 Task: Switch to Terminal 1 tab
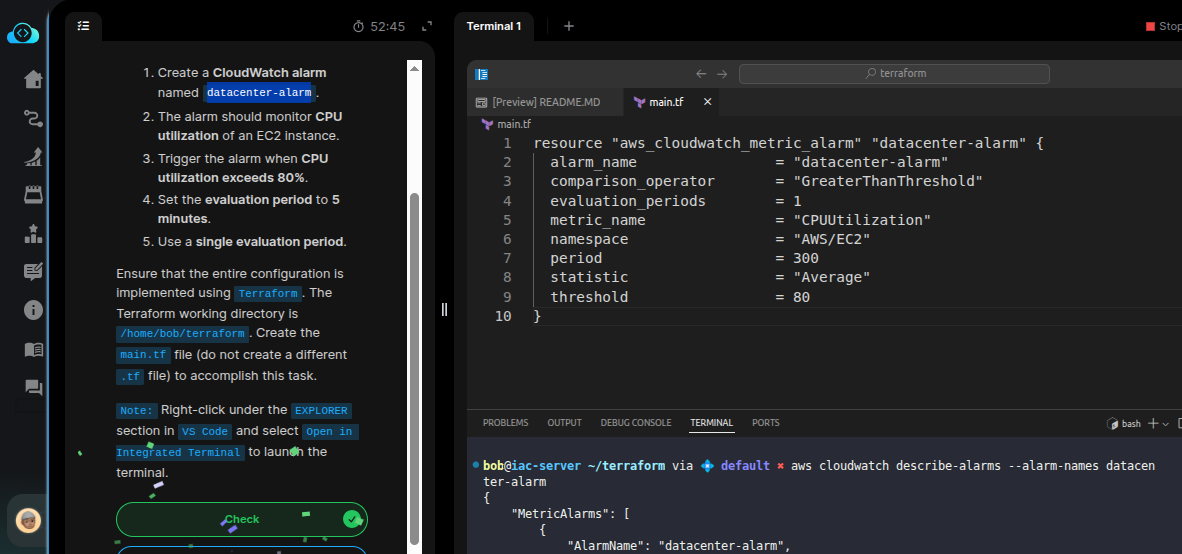point(494,26)
